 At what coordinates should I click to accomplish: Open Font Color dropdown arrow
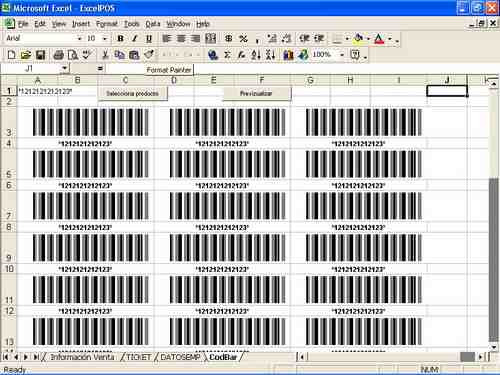click(389, 39)
